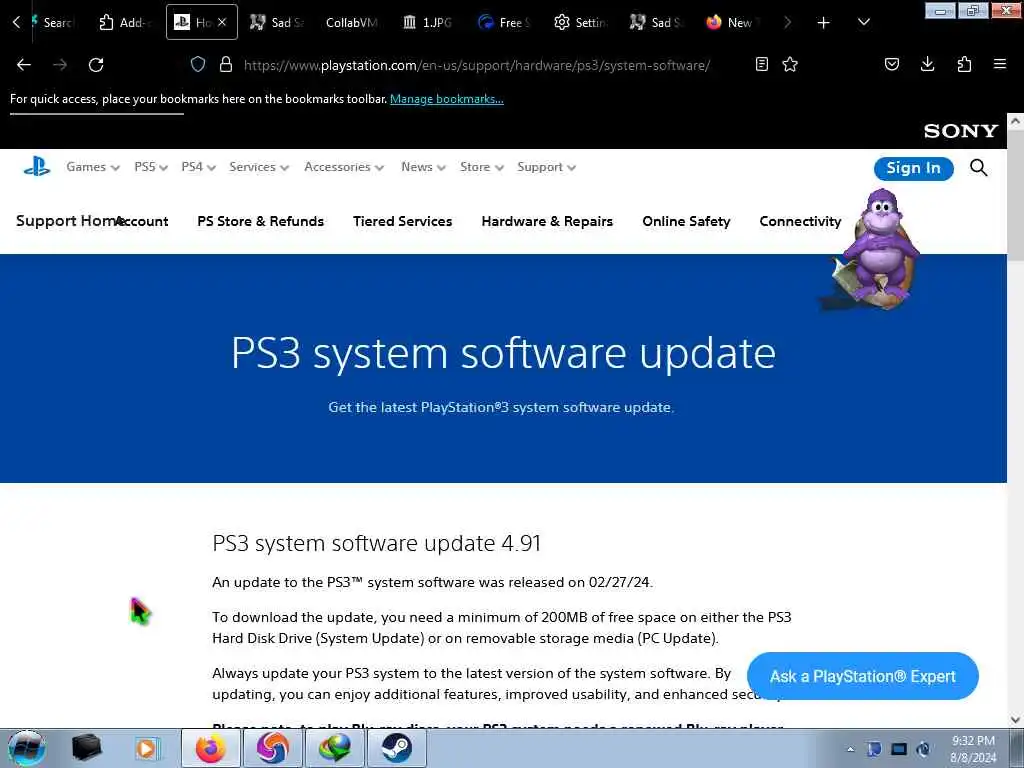Viewport: 1024px width, 768px height.
Task: Click the URL address bar field
Action: click(x=477, y=65)
